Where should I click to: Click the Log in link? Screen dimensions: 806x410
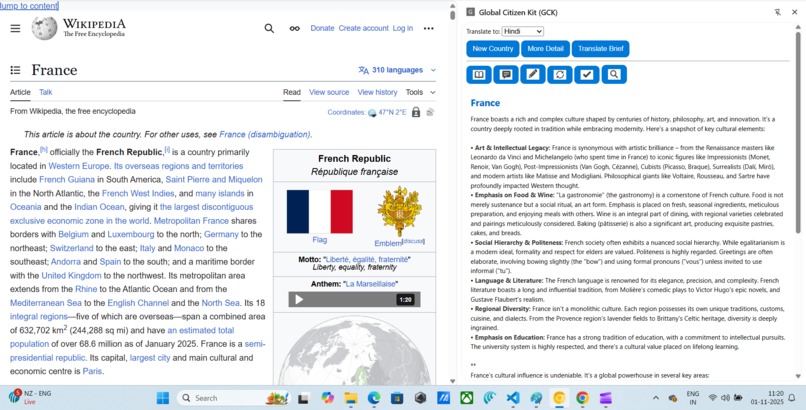tap(402, 28)
